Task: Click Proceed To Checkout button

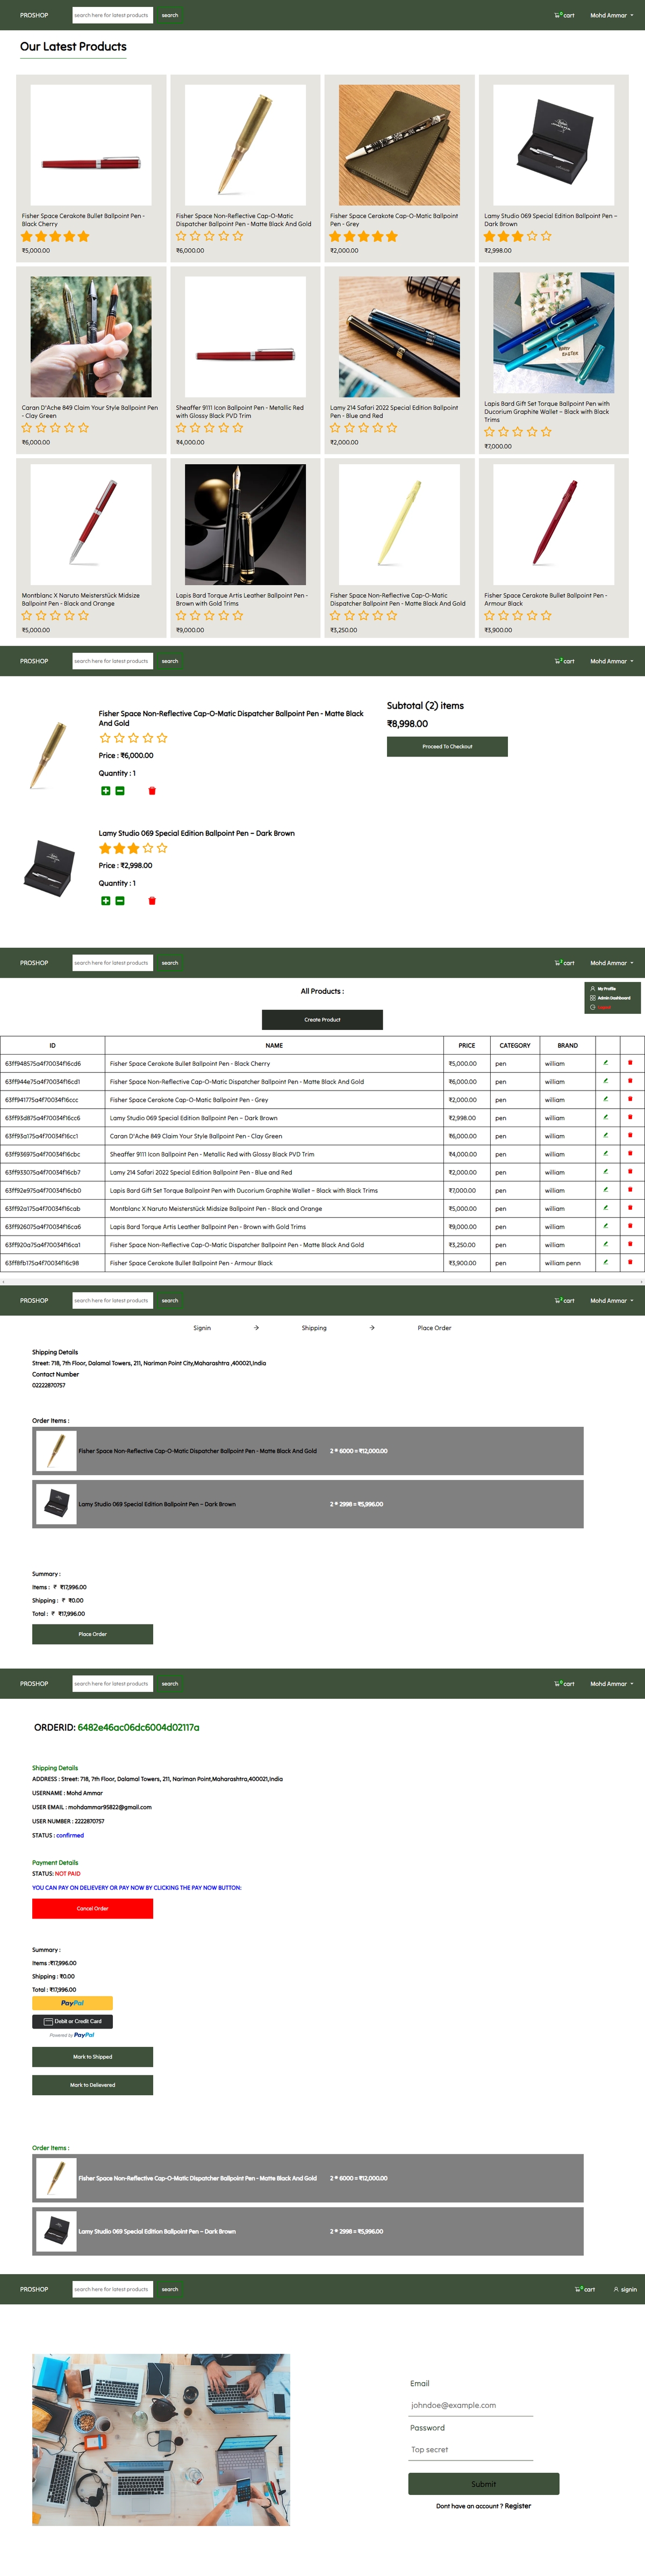Action: tap(447, 746)
